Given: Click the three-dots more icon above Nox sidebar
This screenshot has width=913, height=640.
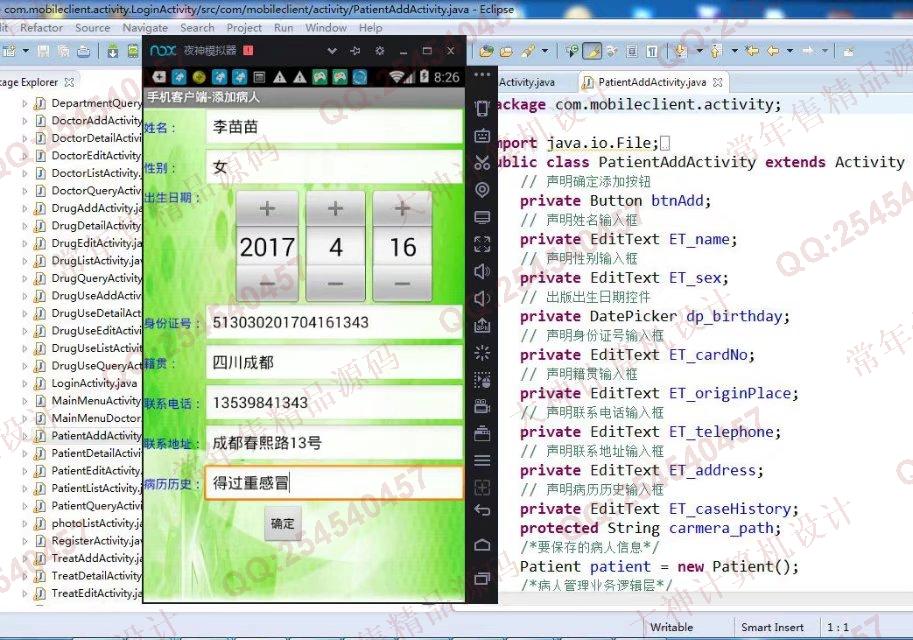Looking at the screenshot, I should coord(482,75).
